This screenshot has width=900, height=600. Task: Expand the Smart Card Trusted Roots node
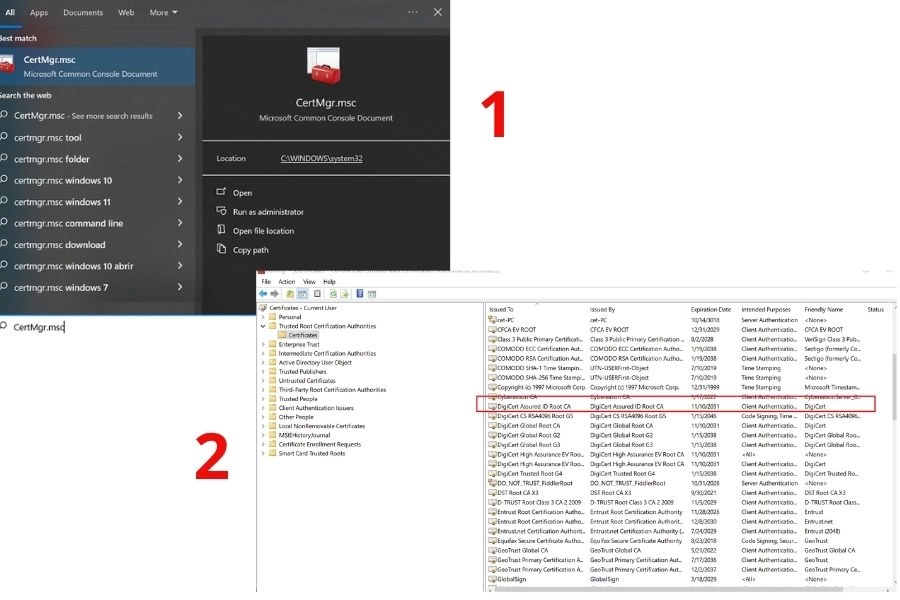[x=263, y=454]
